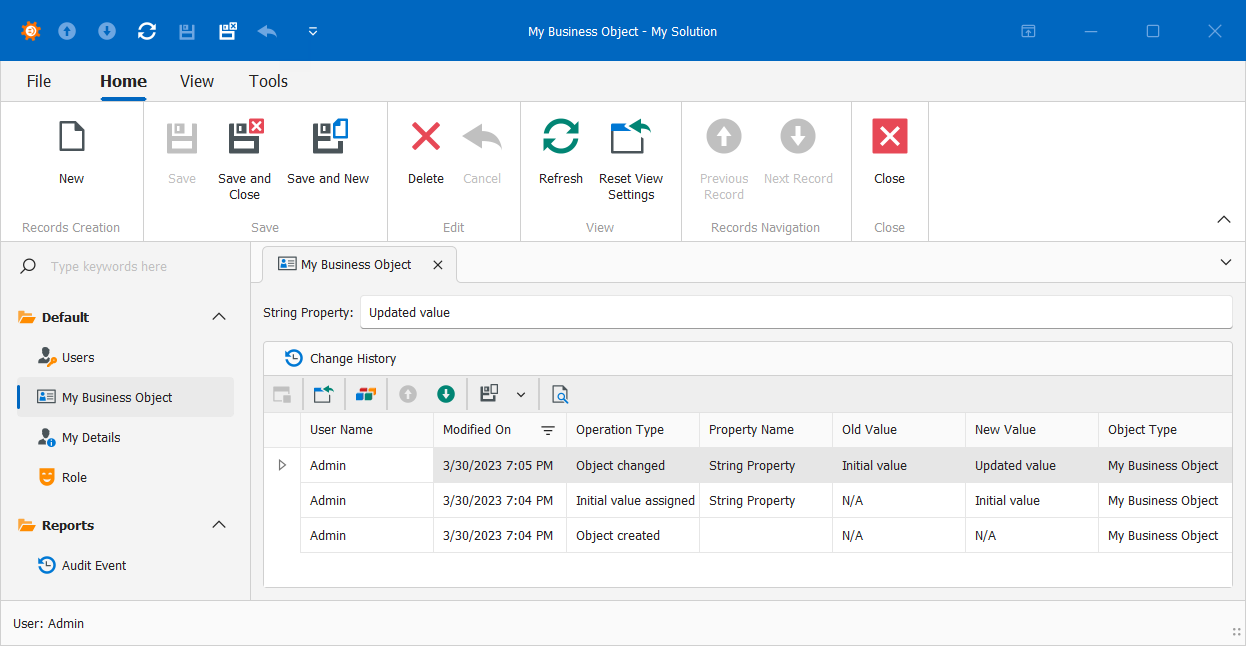Click the Object Type column header
The height and width of the screenshot is (646, 1246).
pyautogui.click(x=1165, y=430)
